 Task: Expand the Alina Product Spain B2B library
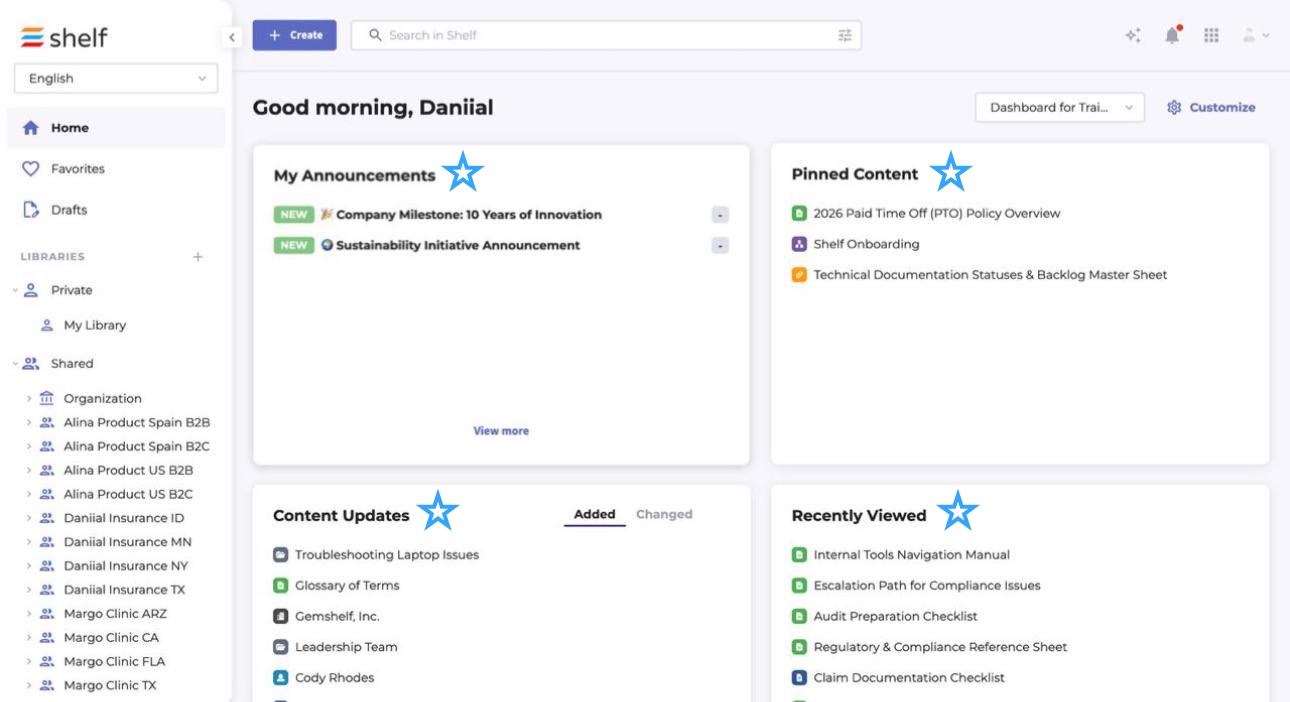(x=30, y=423)
